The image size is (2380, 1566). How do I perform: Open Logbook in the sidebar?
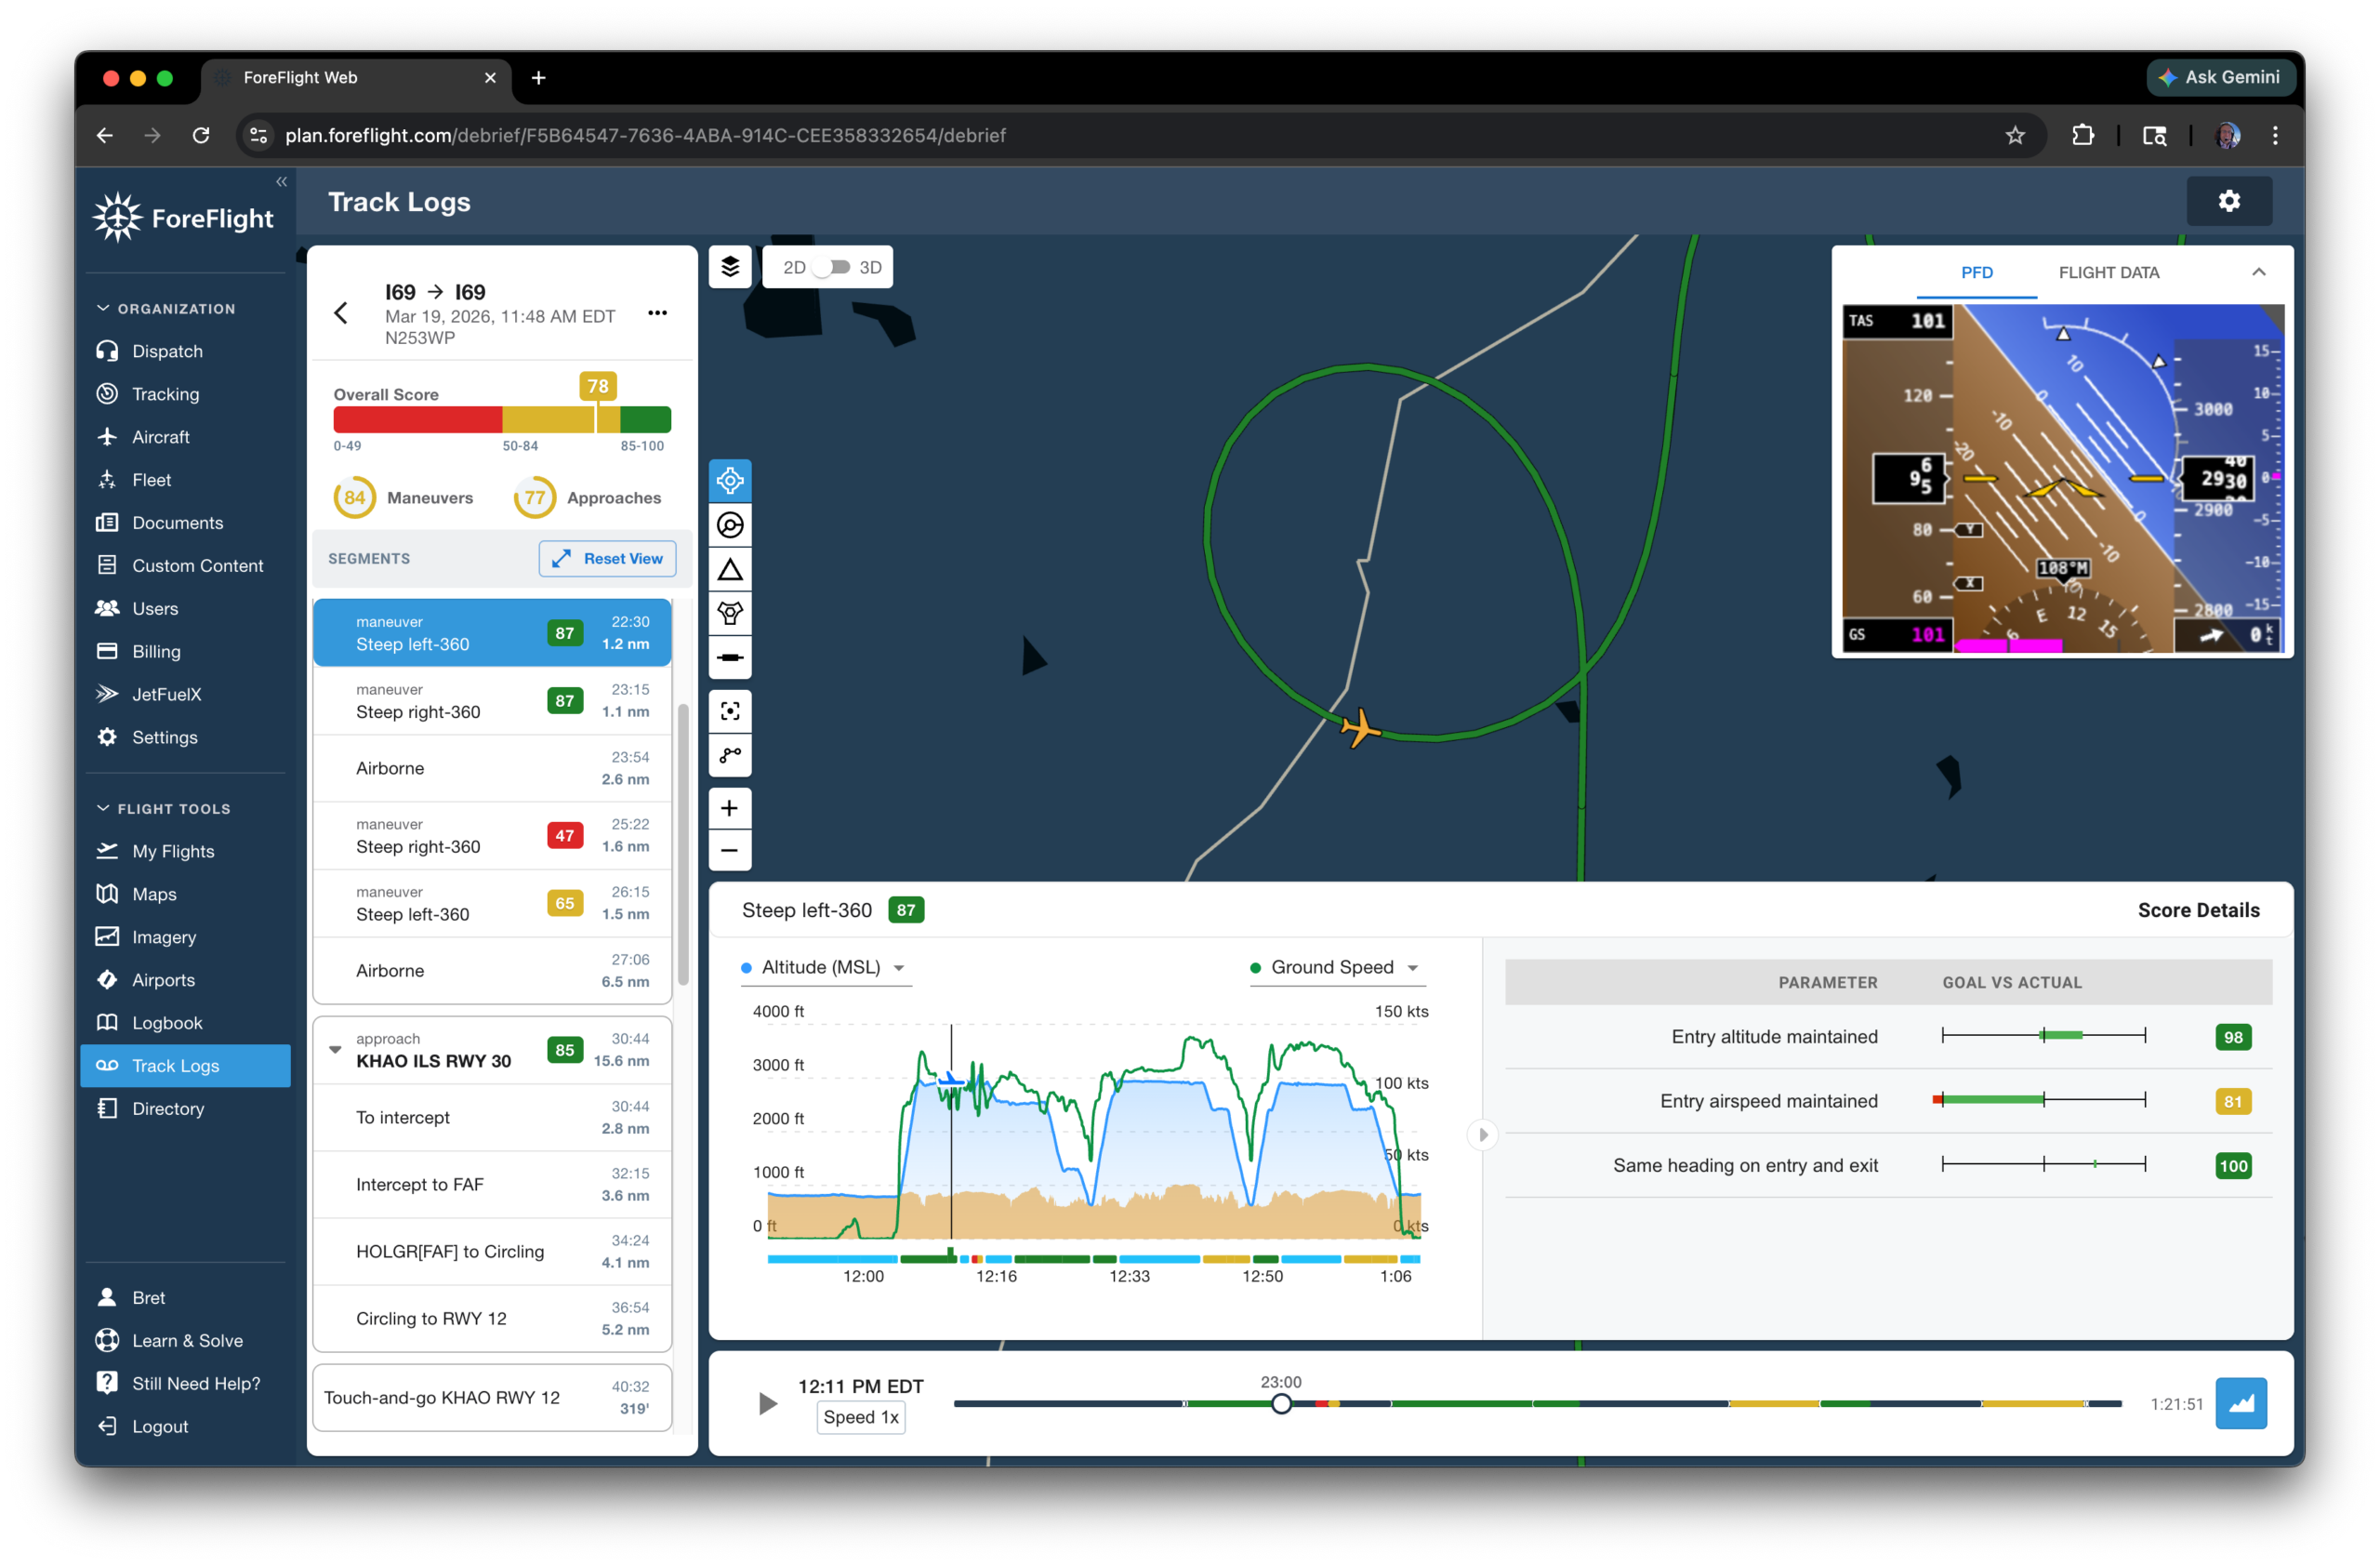tap(167, 1023)
